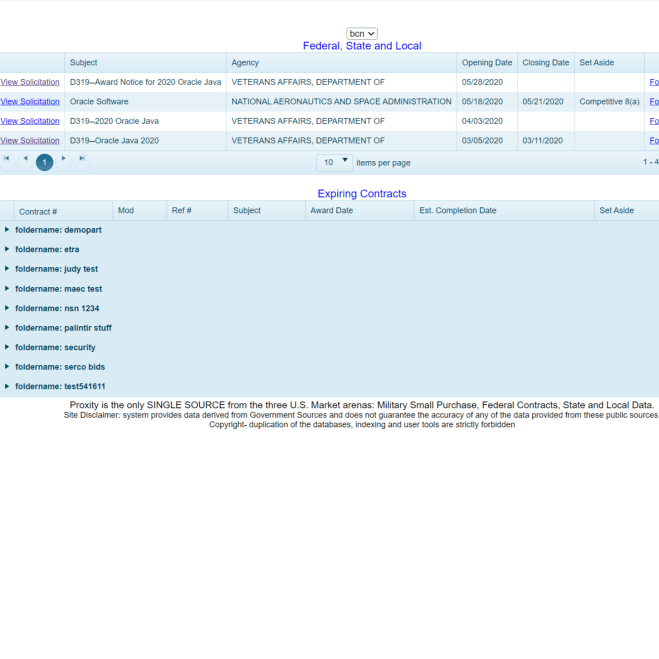This screenshot has width=659, height=659.
Task: Sort contracts by Contract # header
Action: tap(63, 211)
